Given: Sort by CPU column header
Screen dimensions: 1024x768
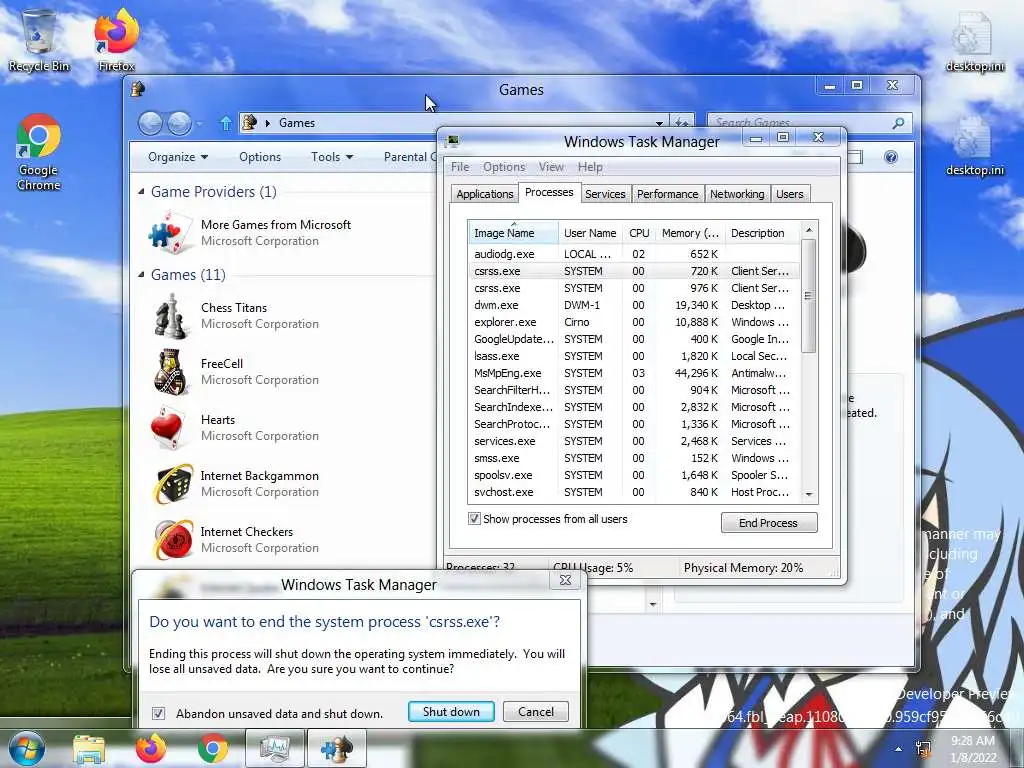Looking at the screenshot, I should (x=639, y=233).
